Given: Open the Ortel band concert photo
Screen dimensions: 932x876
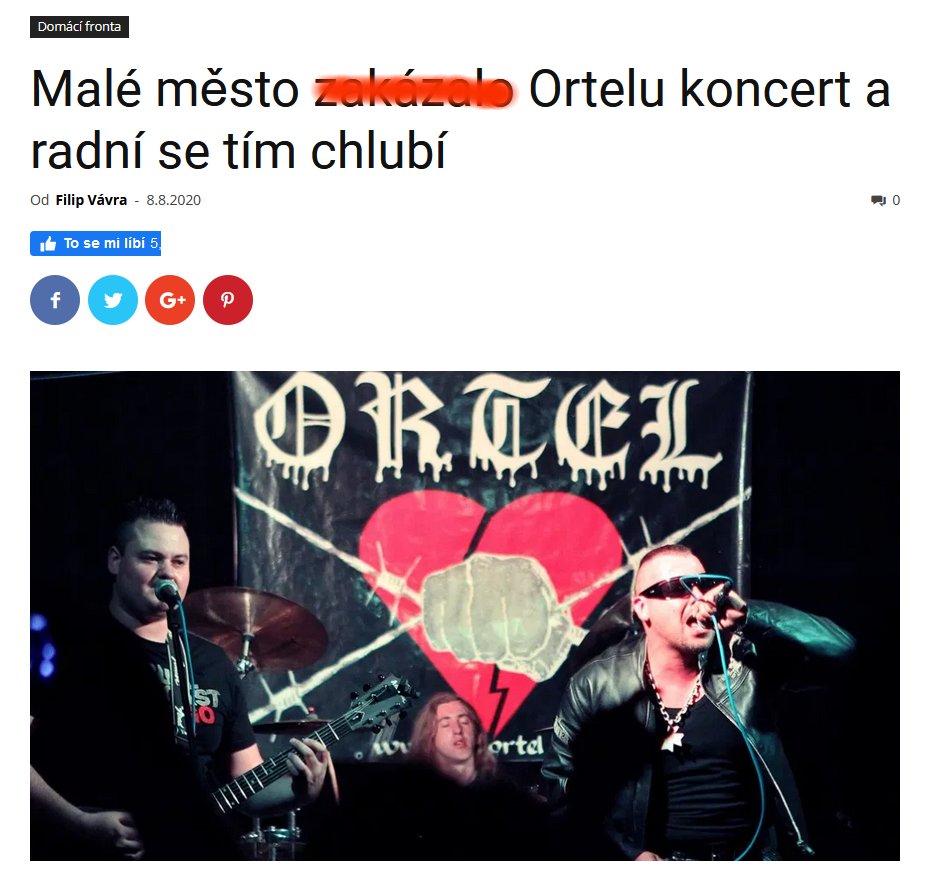Looking at the screenshot, I should coord(465,616).
